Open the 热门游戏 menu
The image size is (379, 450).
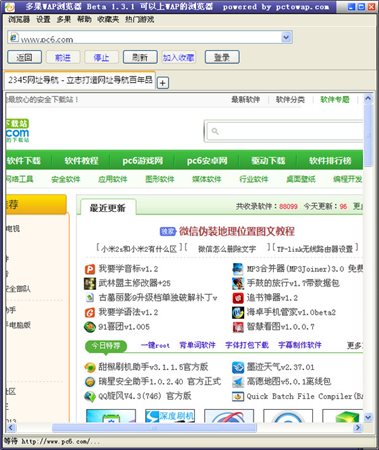(139, 20)
